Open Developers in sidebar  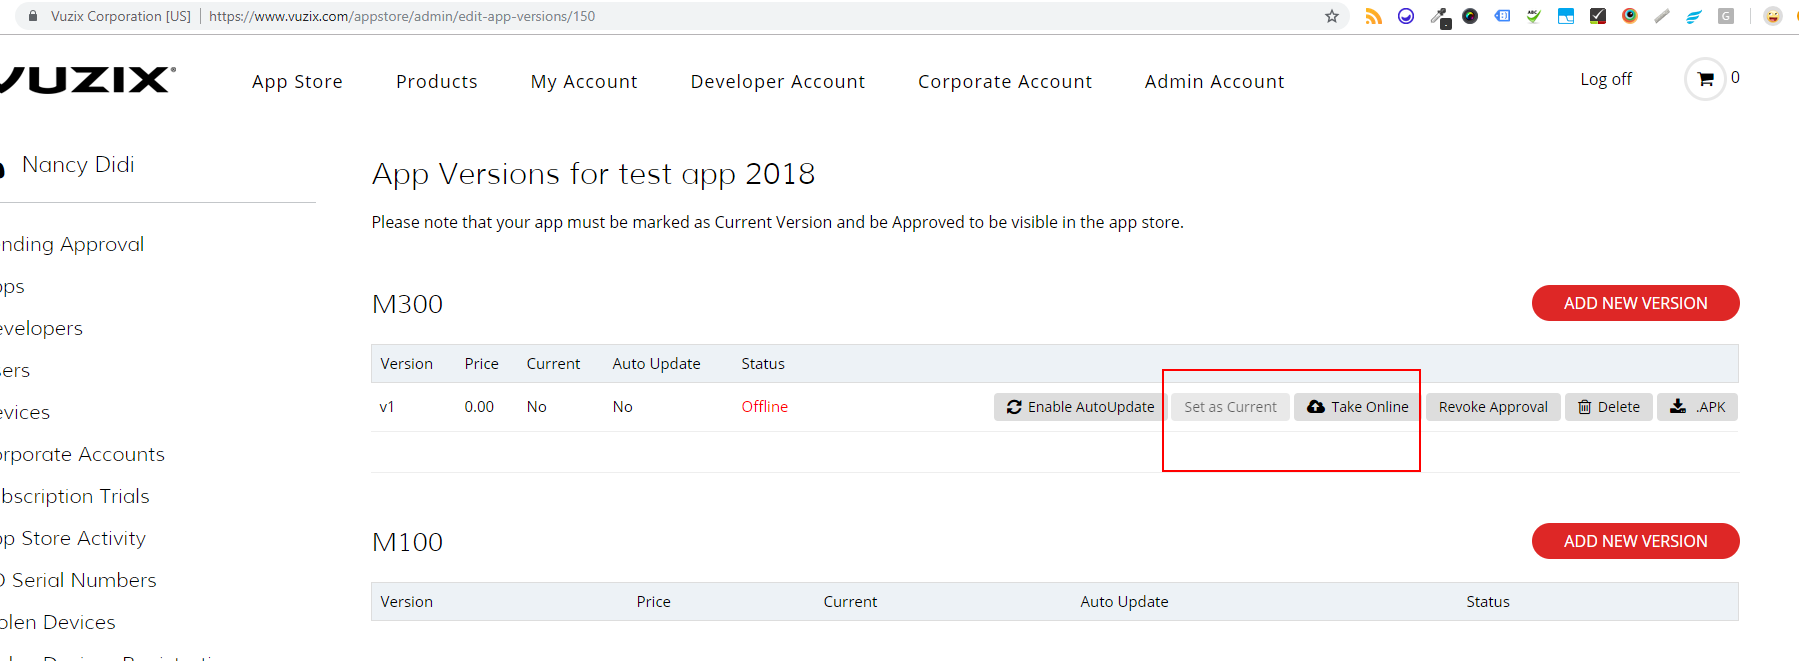point(41,329)
